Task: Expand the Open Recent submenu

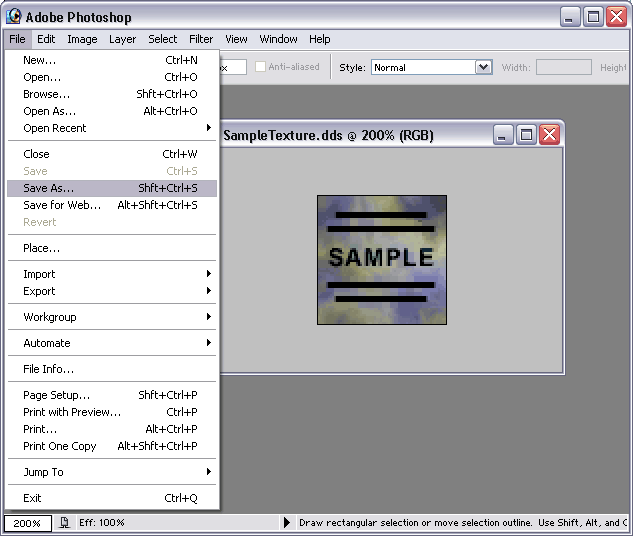Action: click(x=112, y=128)
